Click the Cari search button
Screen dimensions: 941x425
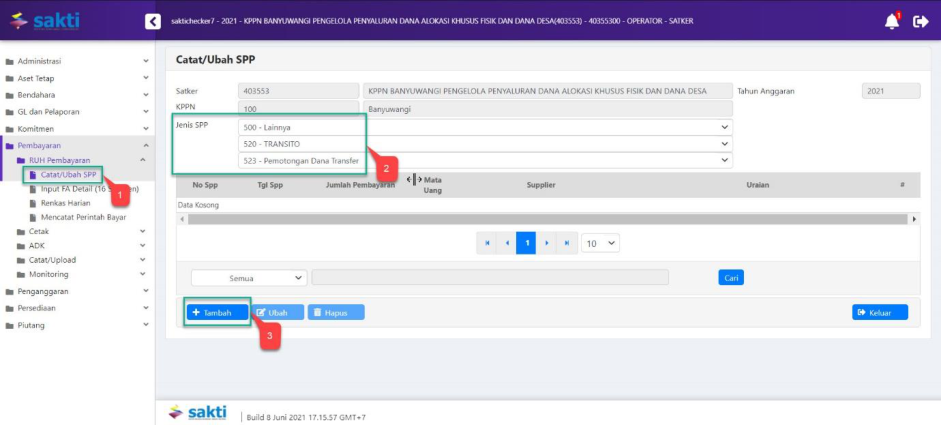(731, 278)
